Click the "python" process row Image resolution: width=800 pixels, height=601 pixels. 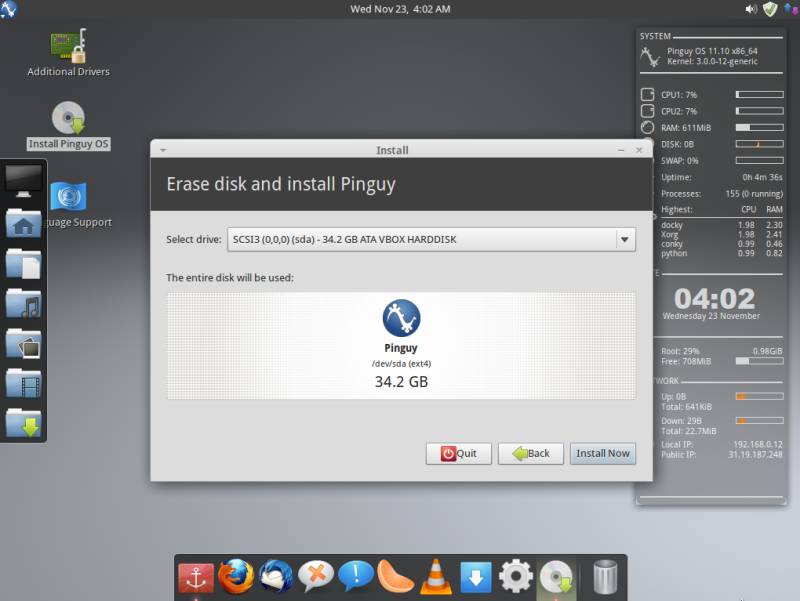point(721,254)
